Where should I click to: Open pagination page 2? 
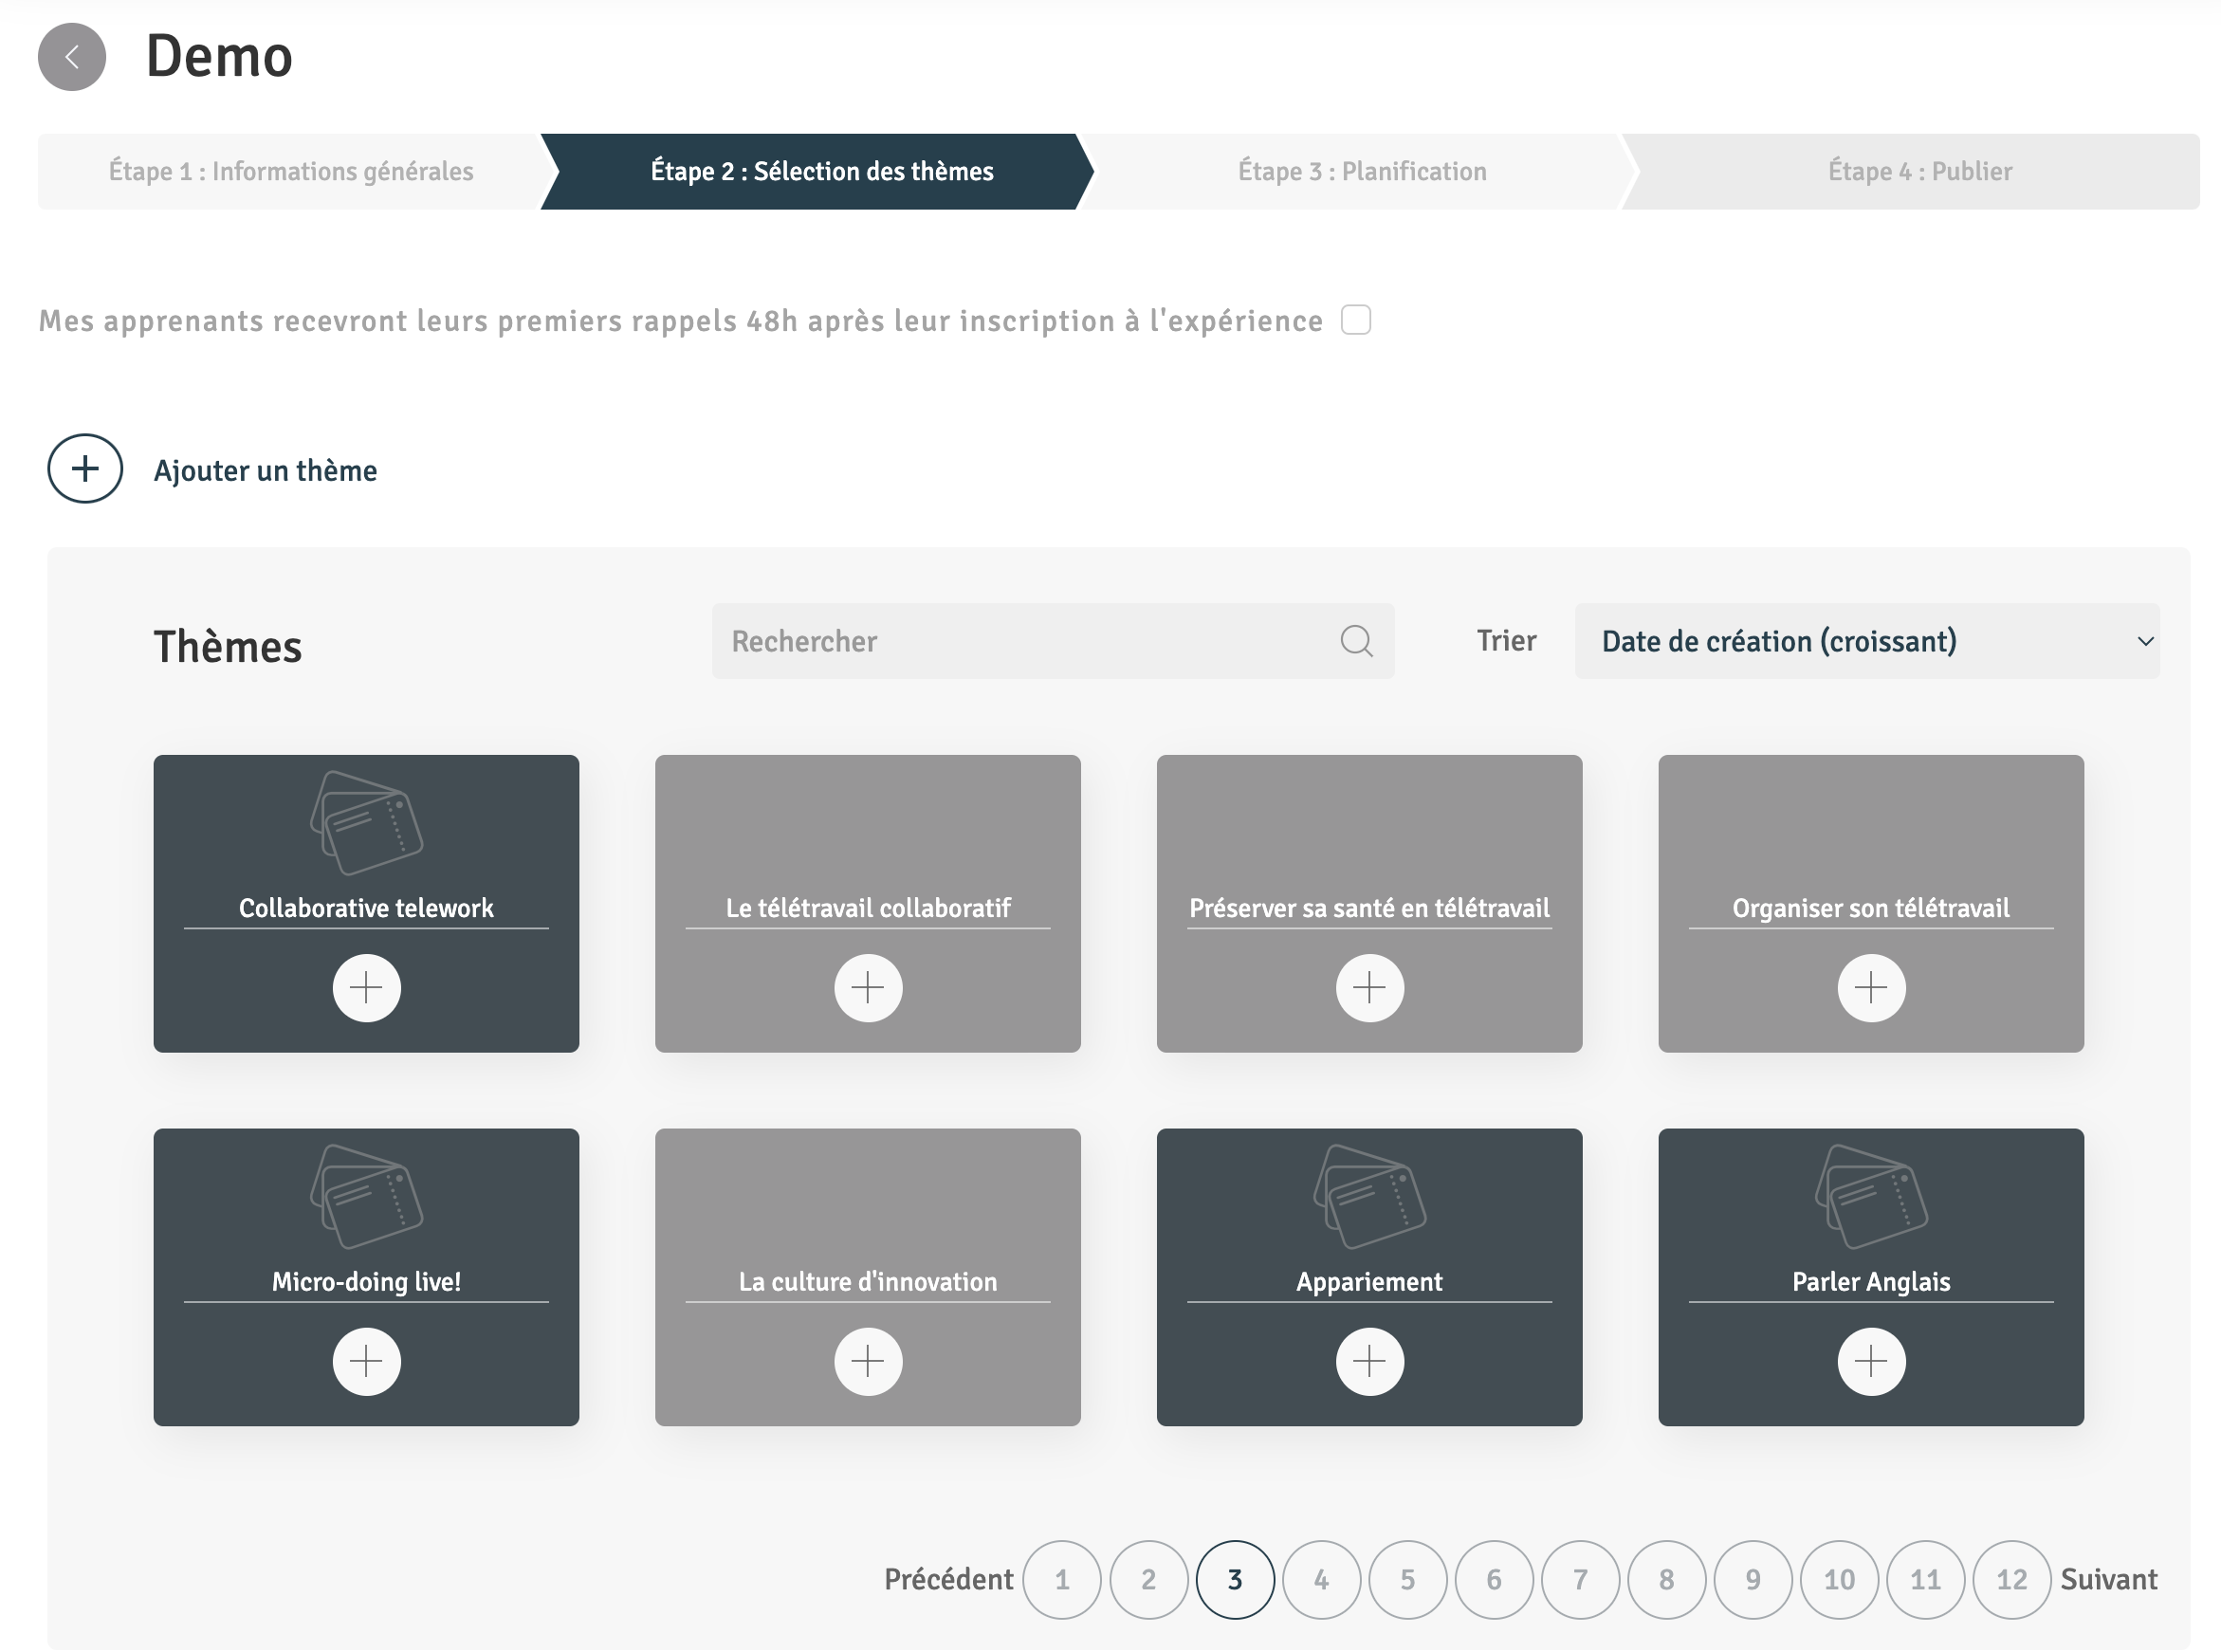click(1148, 1580)
